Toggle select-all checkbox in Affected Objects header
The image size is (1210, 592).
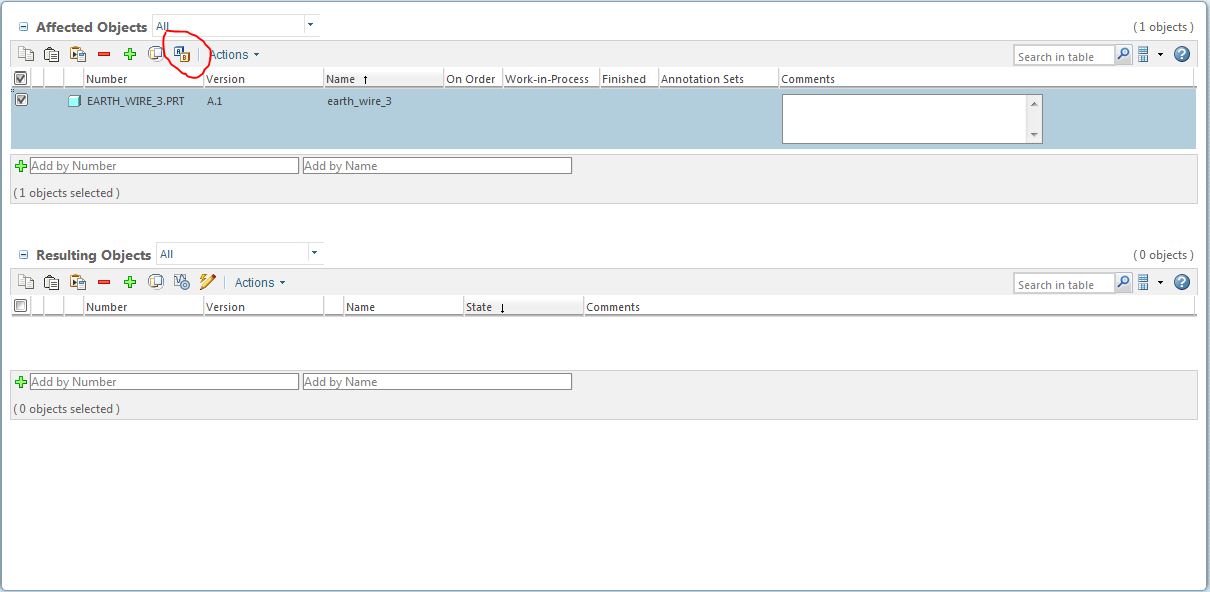(21, 78)
